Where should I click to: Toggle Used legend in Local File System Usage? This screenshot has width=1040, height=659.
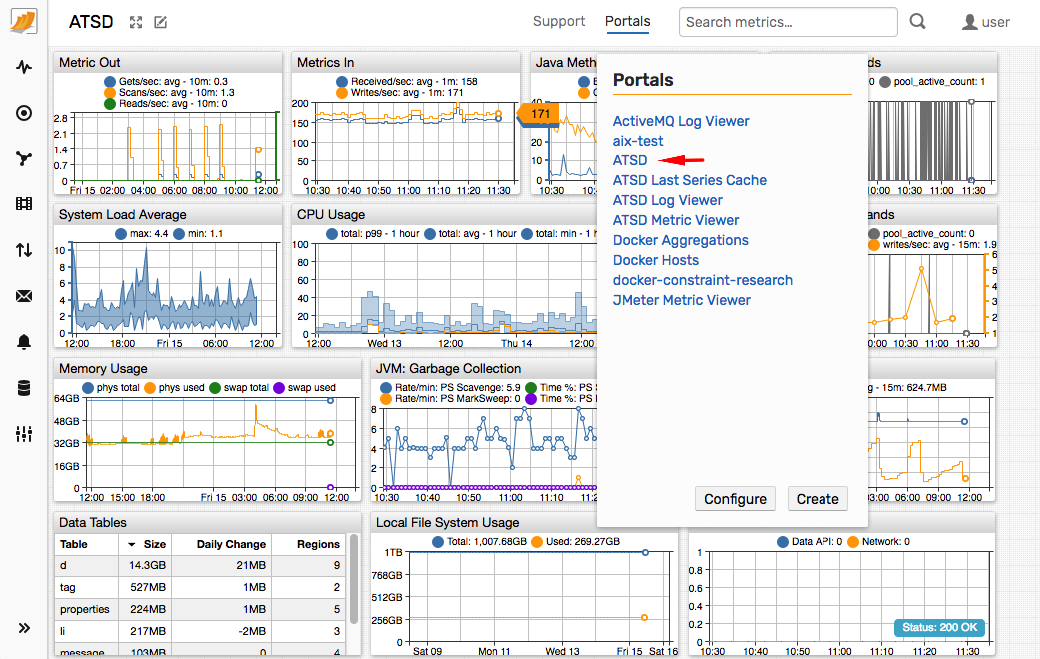click(575, 542)
